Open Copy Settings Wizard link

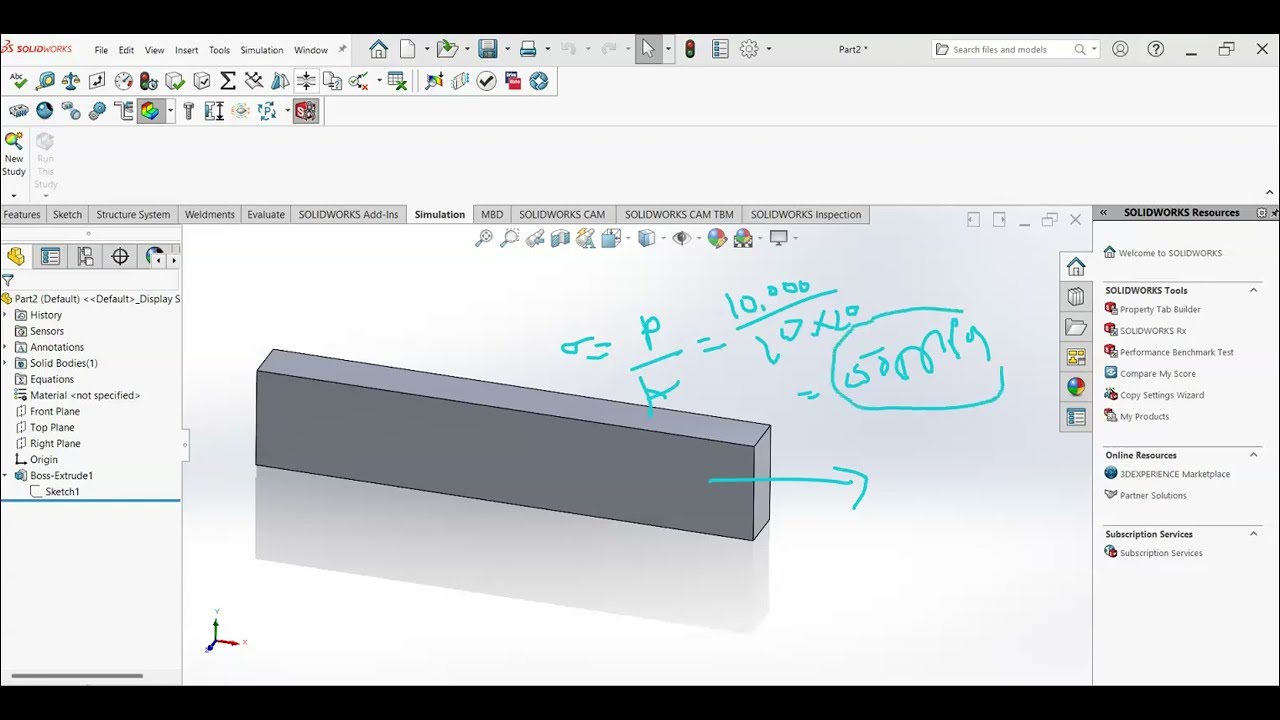(x=1162, y=395)
